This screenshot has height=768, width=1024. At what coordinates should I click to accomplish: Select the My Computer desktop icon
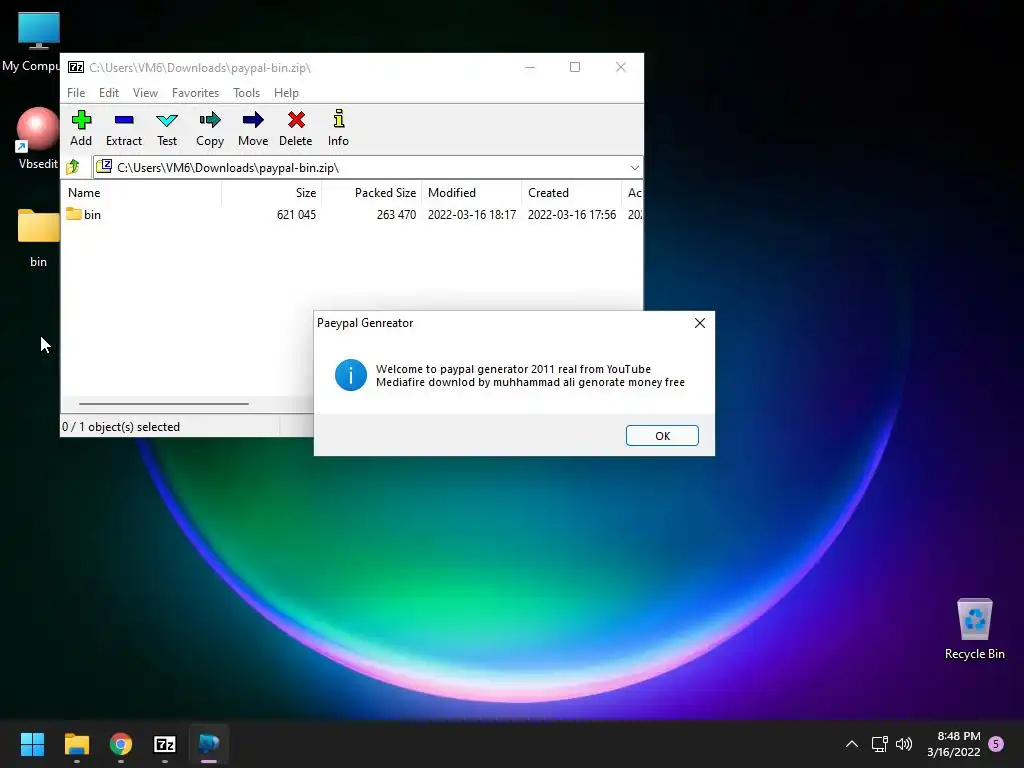coord(31,42)
